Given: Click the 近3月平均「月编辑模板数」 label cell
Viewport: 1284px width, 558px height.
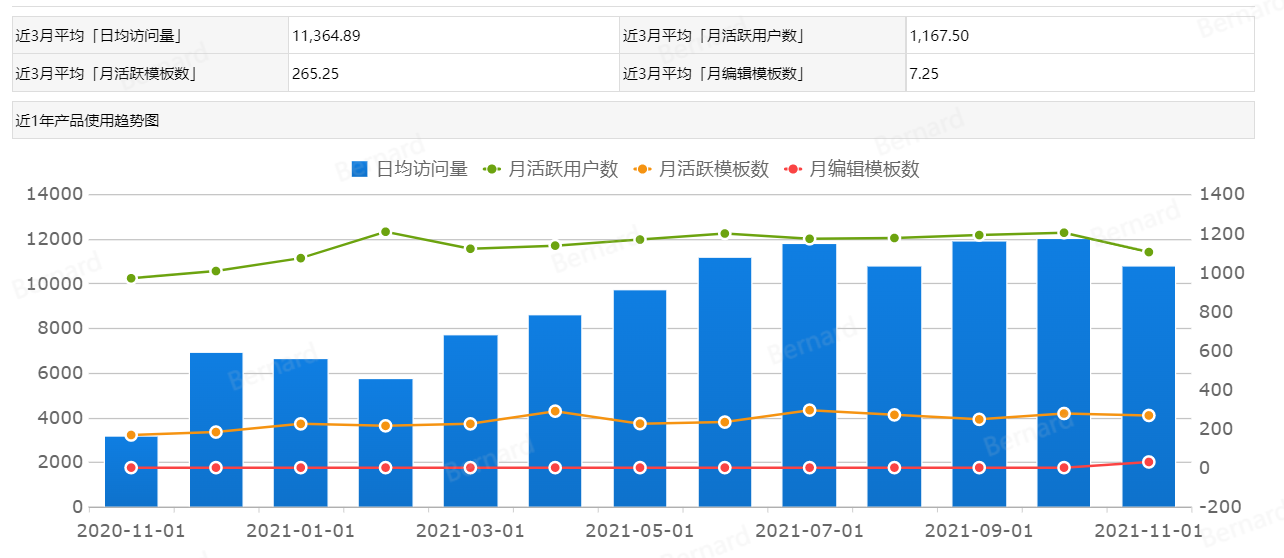Looking at the screenshot, I should click(762, 73).
